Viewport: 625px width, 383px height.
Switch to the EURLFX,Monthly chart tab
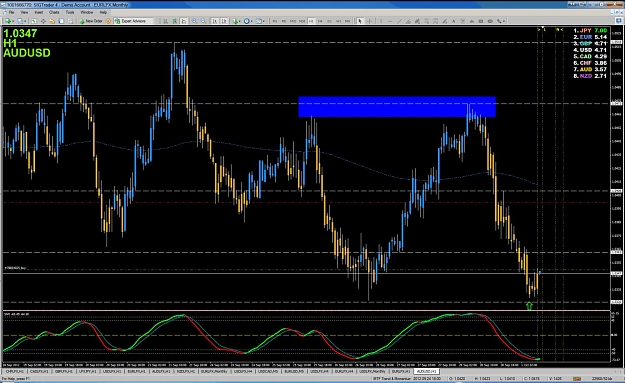[x=214, y=371]
